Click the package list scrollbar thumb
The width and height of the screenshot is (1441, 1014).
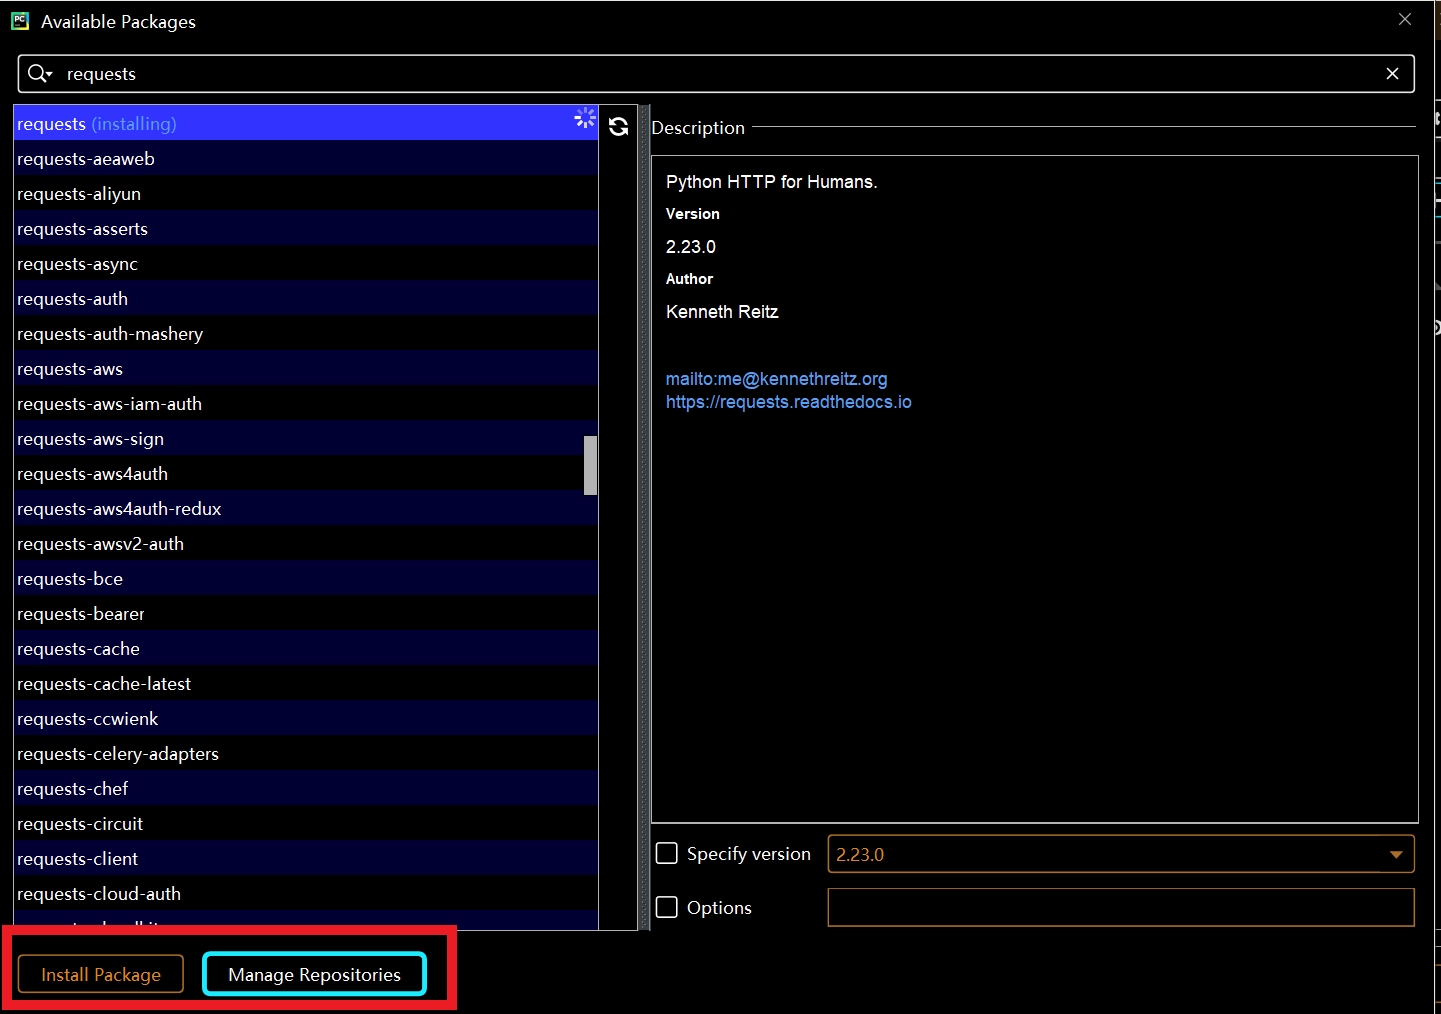(589, 466)
